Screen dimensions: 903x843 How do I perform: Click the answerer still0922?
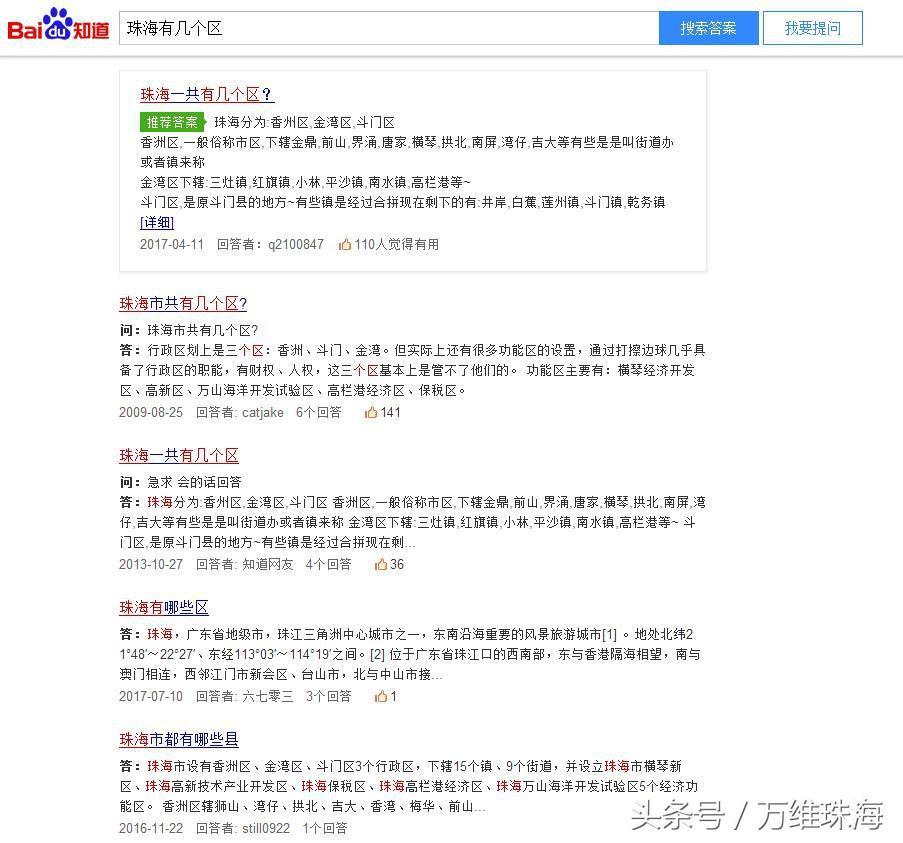coord(266,828)
